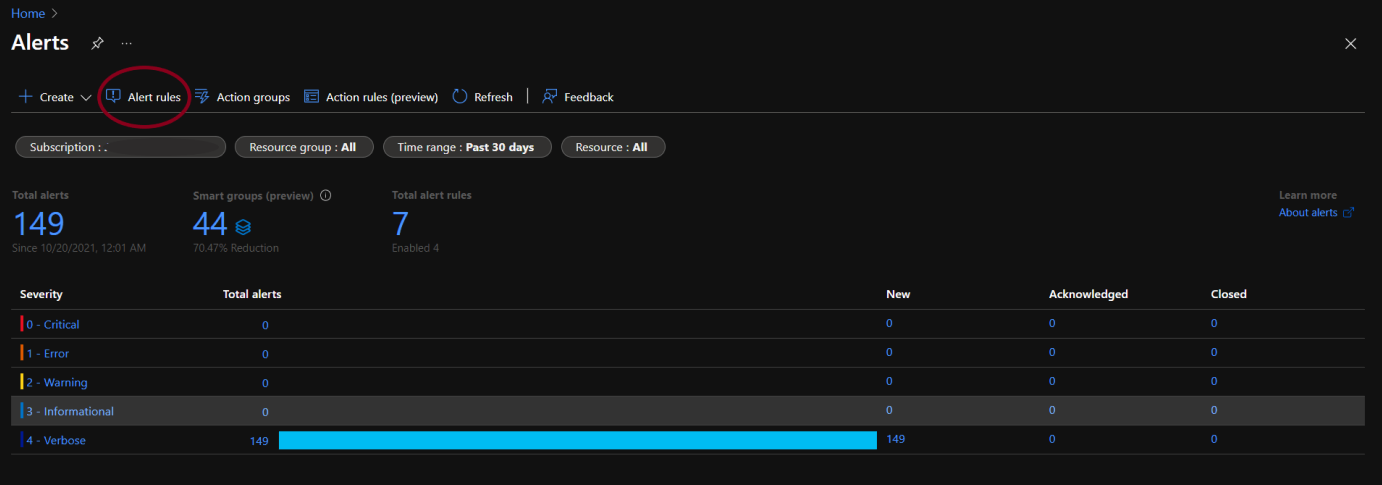Click the pin icon next to Alerts title
Viewport: 1382px width, 485px height.
tap(97, 43)
